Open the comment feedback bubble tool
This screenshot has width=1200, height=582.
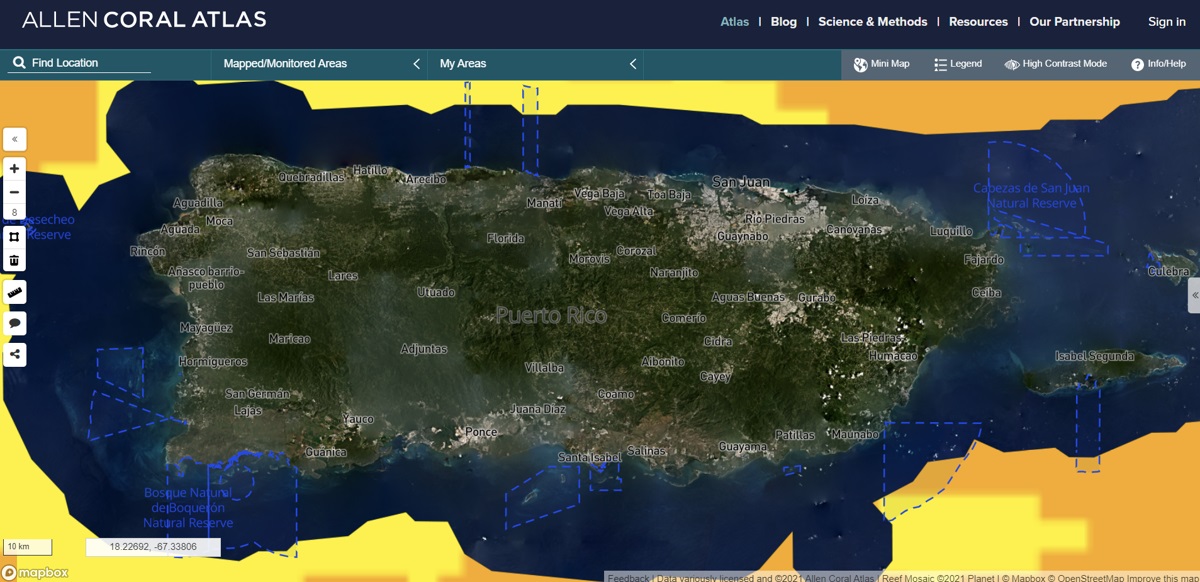tap(14, 324)
